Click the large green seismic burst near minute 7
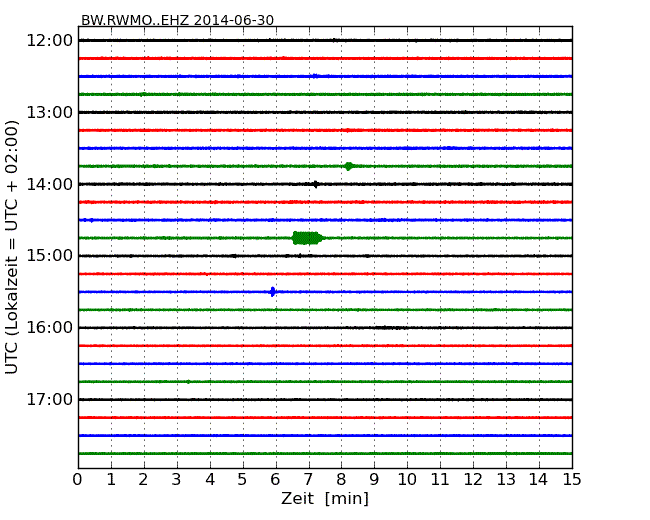The width and height of the screenshot is (650, 520). point(308,238)
